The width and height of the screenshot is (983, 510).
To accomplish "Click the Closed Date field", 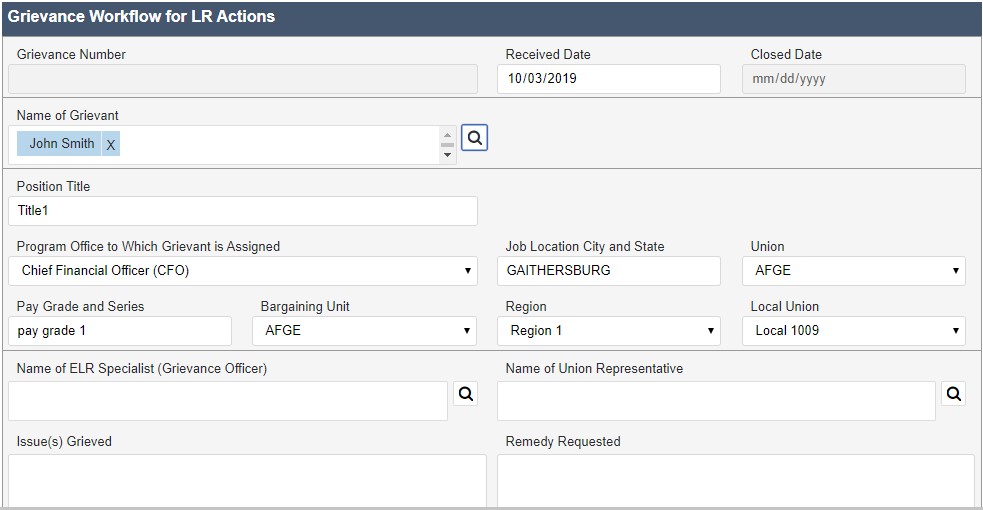I will [854, 79].
